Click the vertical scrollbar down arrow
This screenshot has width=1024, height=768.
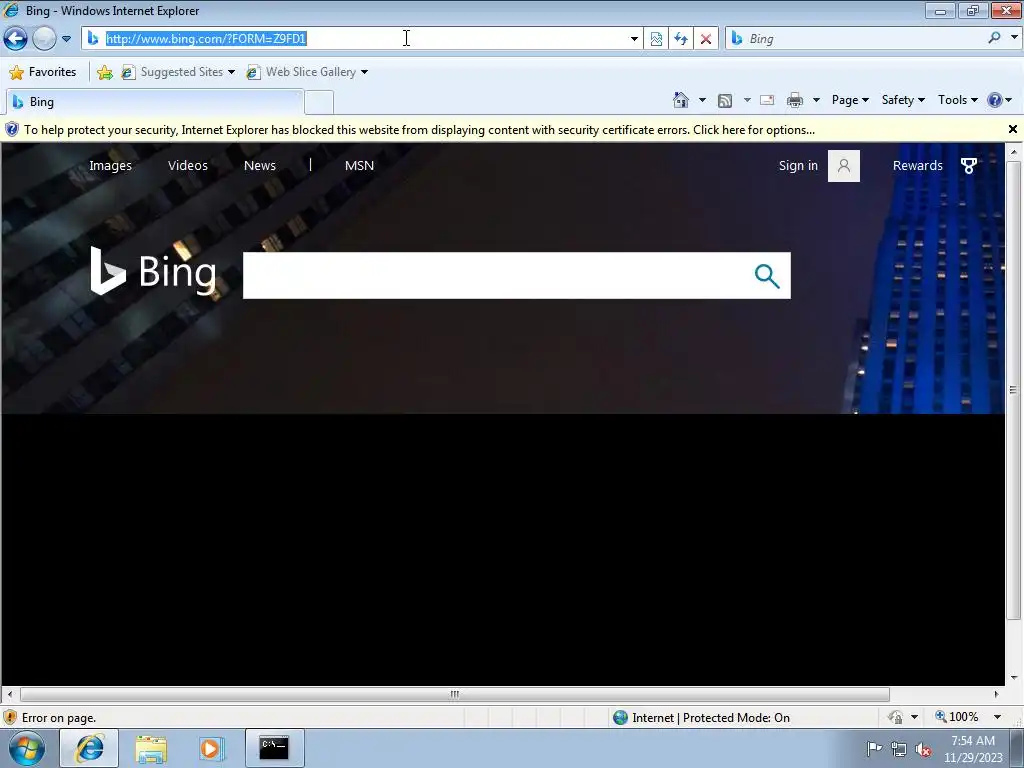pos(1013,677)
